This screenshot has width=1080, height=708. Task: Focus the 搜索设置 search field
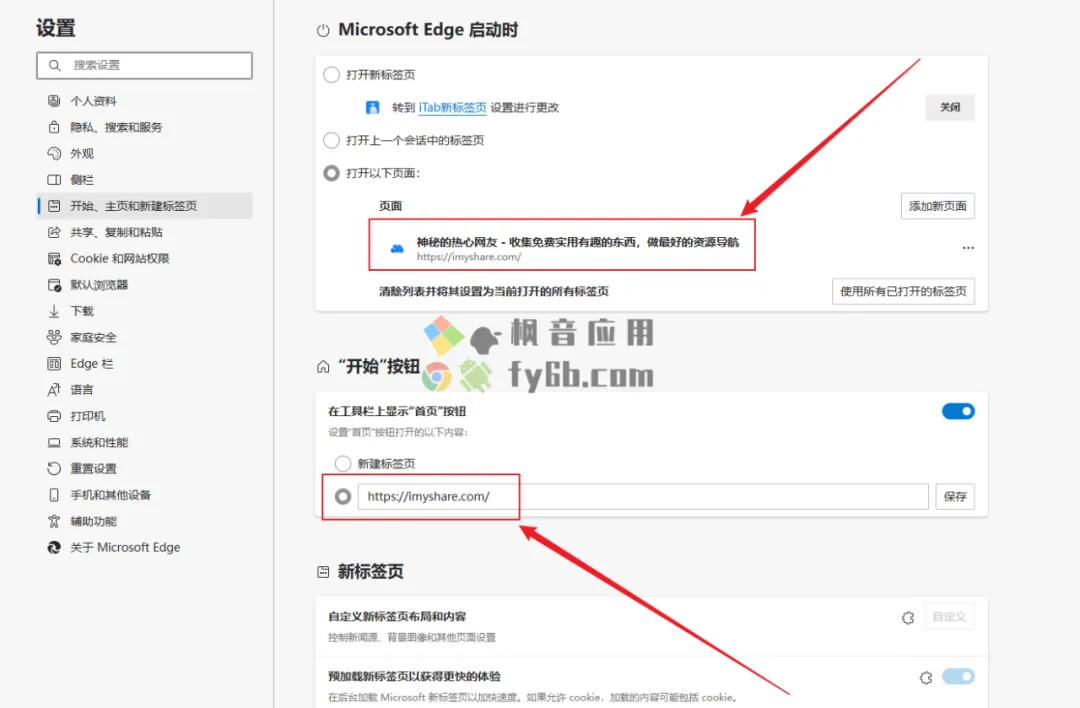pyautogui.click(x=145, y=65)
